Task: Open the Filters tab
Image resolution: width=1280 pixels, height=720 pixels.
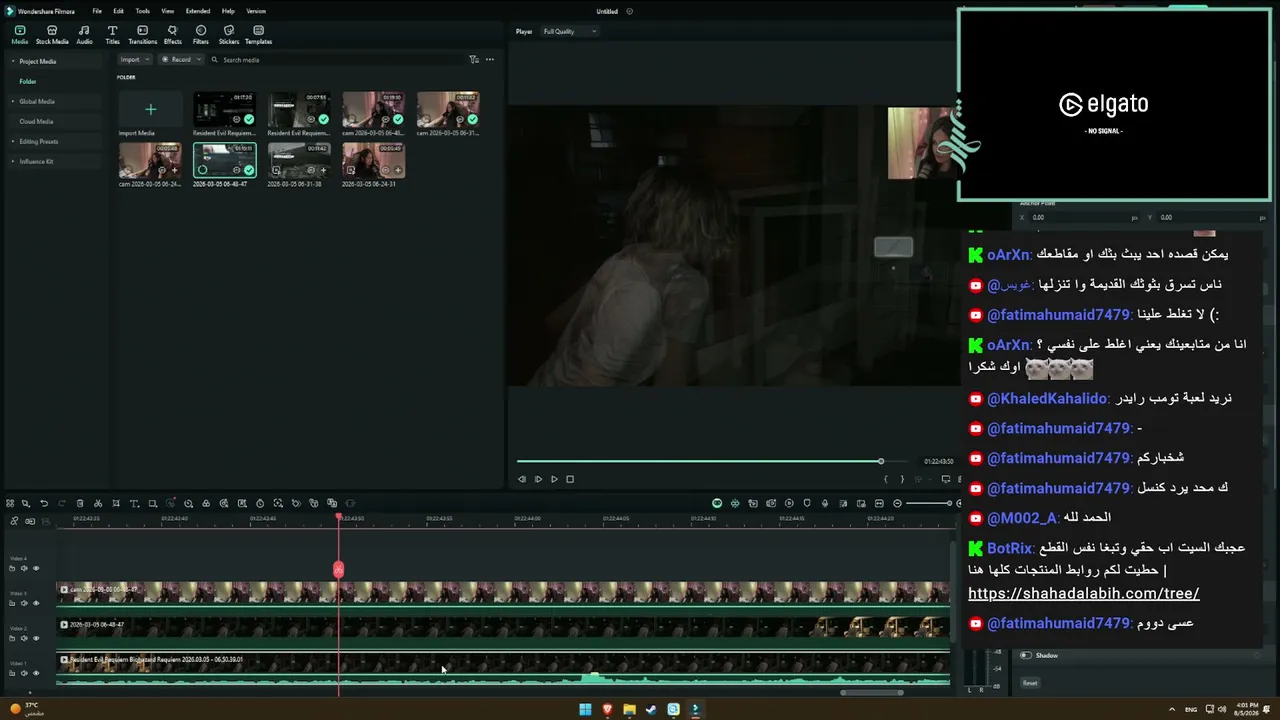Action: 201,35
